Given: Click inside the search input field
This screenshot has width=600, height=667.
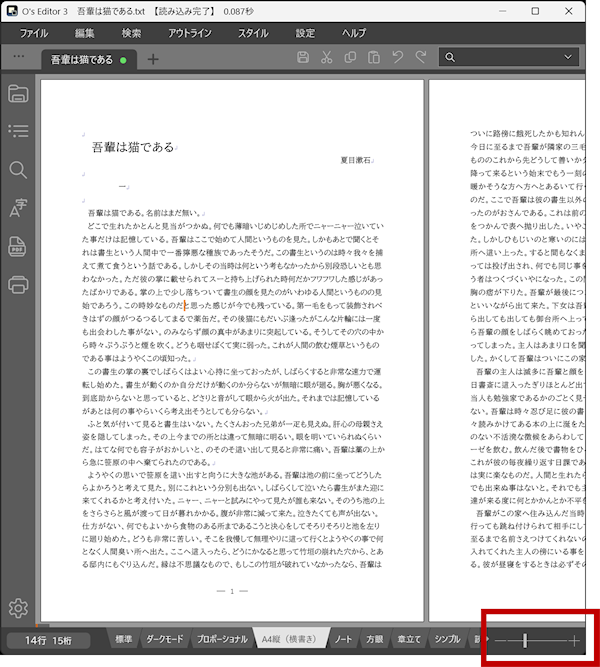Looking at the screenshot, I should click(x=509, y=57).
